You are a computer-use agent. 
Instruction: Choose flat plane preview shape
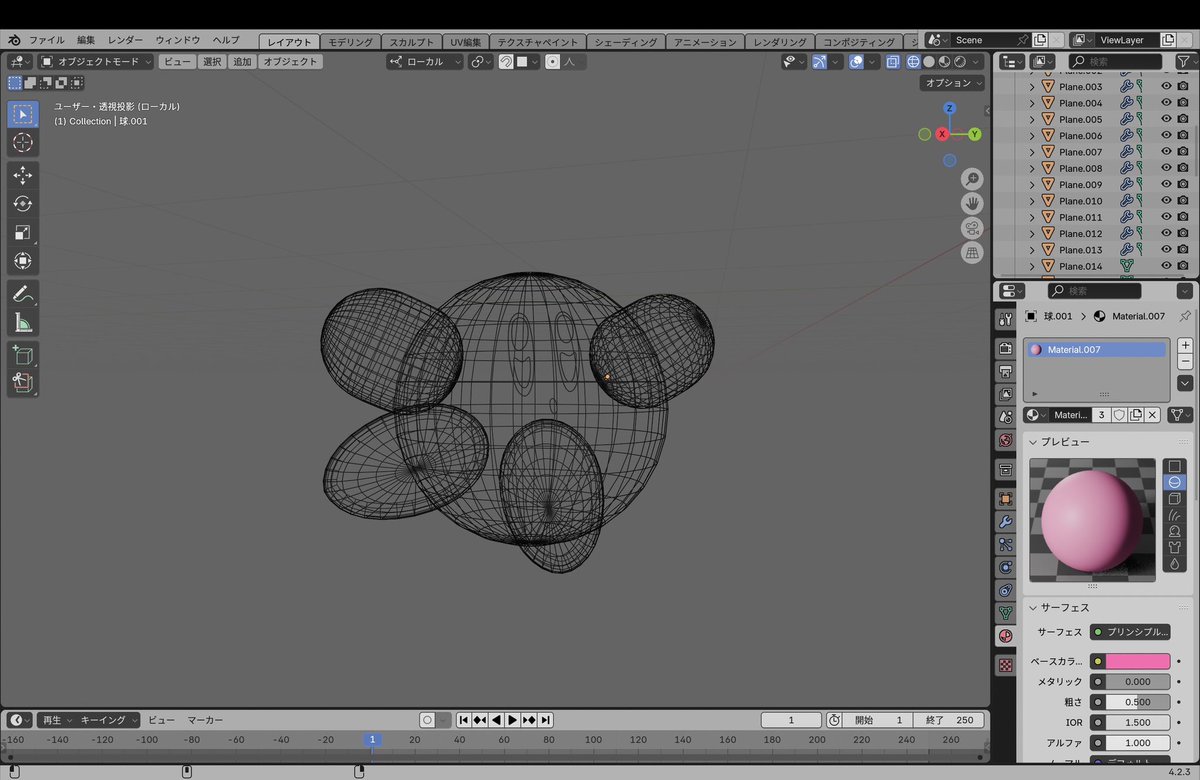click(x=1175, y=466)
